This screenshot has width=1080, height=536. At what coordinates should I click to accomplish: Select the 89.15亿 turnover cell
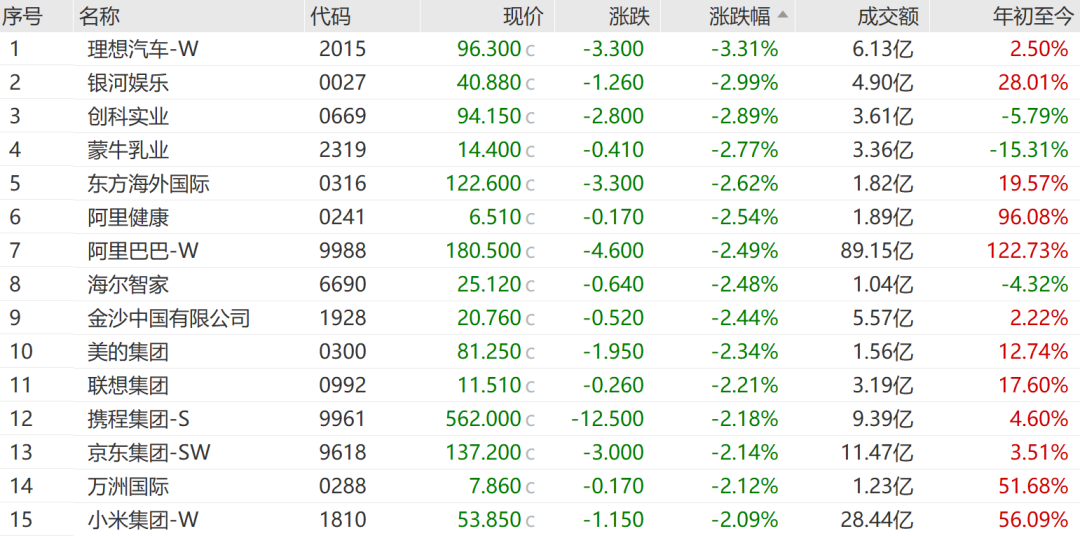[877, 251]
